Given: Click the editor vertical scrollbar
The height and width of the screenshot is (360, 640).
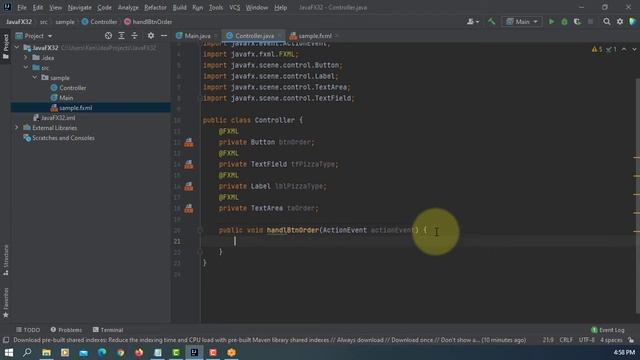Looking at the screenshot, I should [637, 196].
